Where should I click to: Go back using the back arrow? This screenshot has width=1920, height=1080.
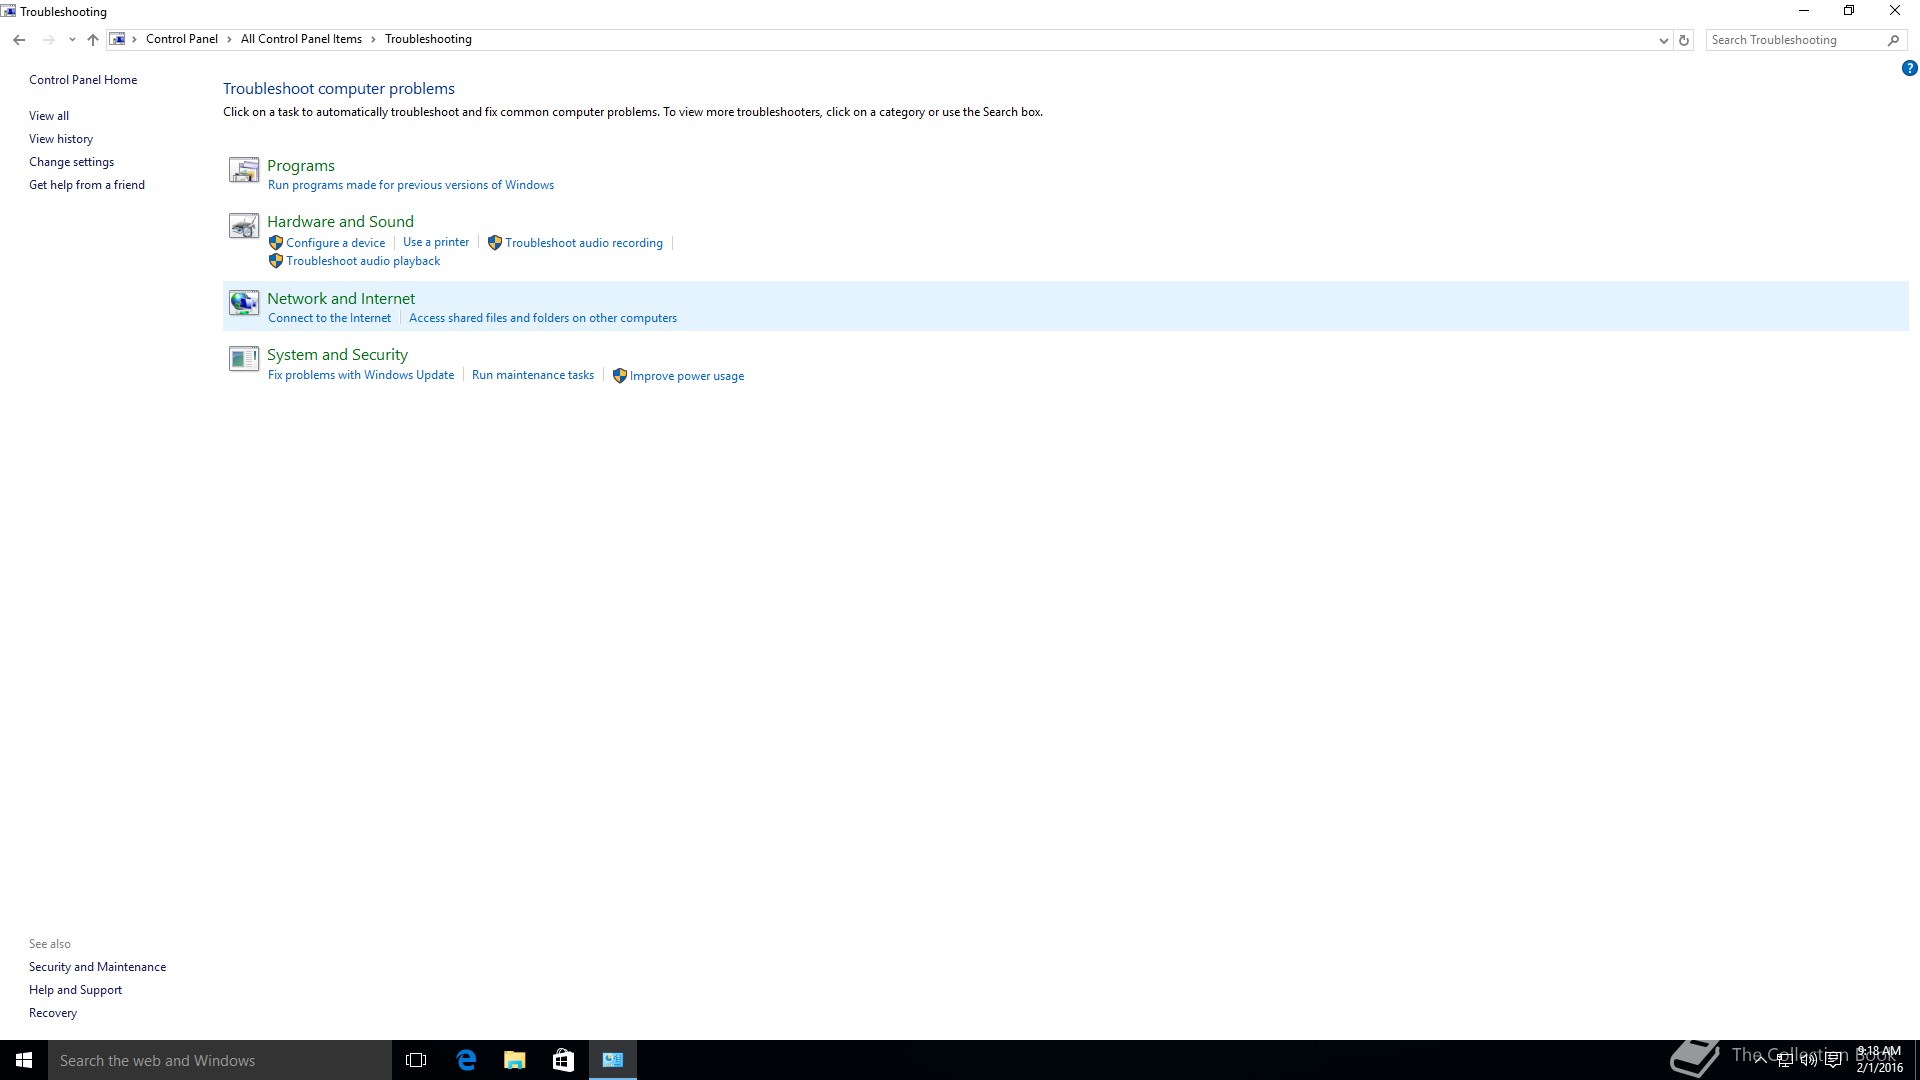click(x=19, y=40)
